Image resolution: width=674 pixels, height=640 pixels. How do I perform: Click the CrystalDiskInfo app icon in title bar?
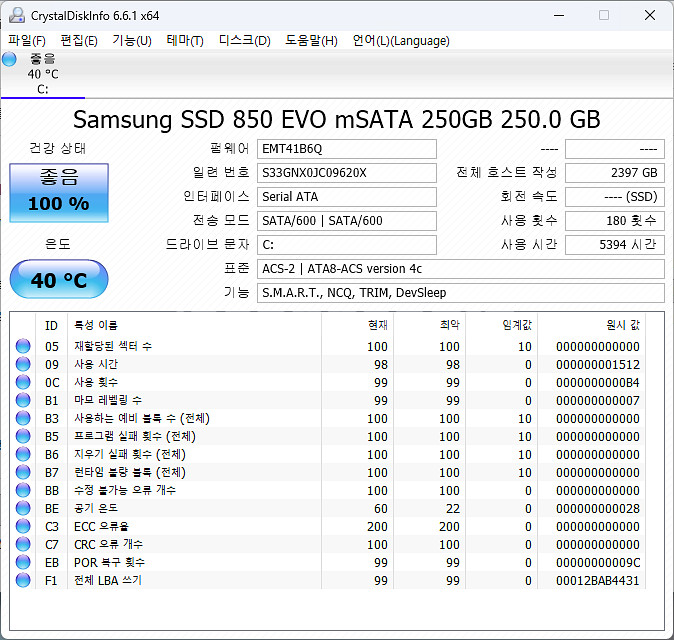tap(17, 15)
